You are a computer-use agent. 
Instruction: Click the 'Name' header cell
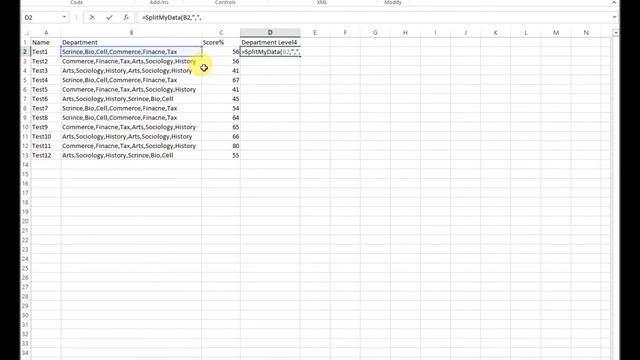[x=46, y=42]
